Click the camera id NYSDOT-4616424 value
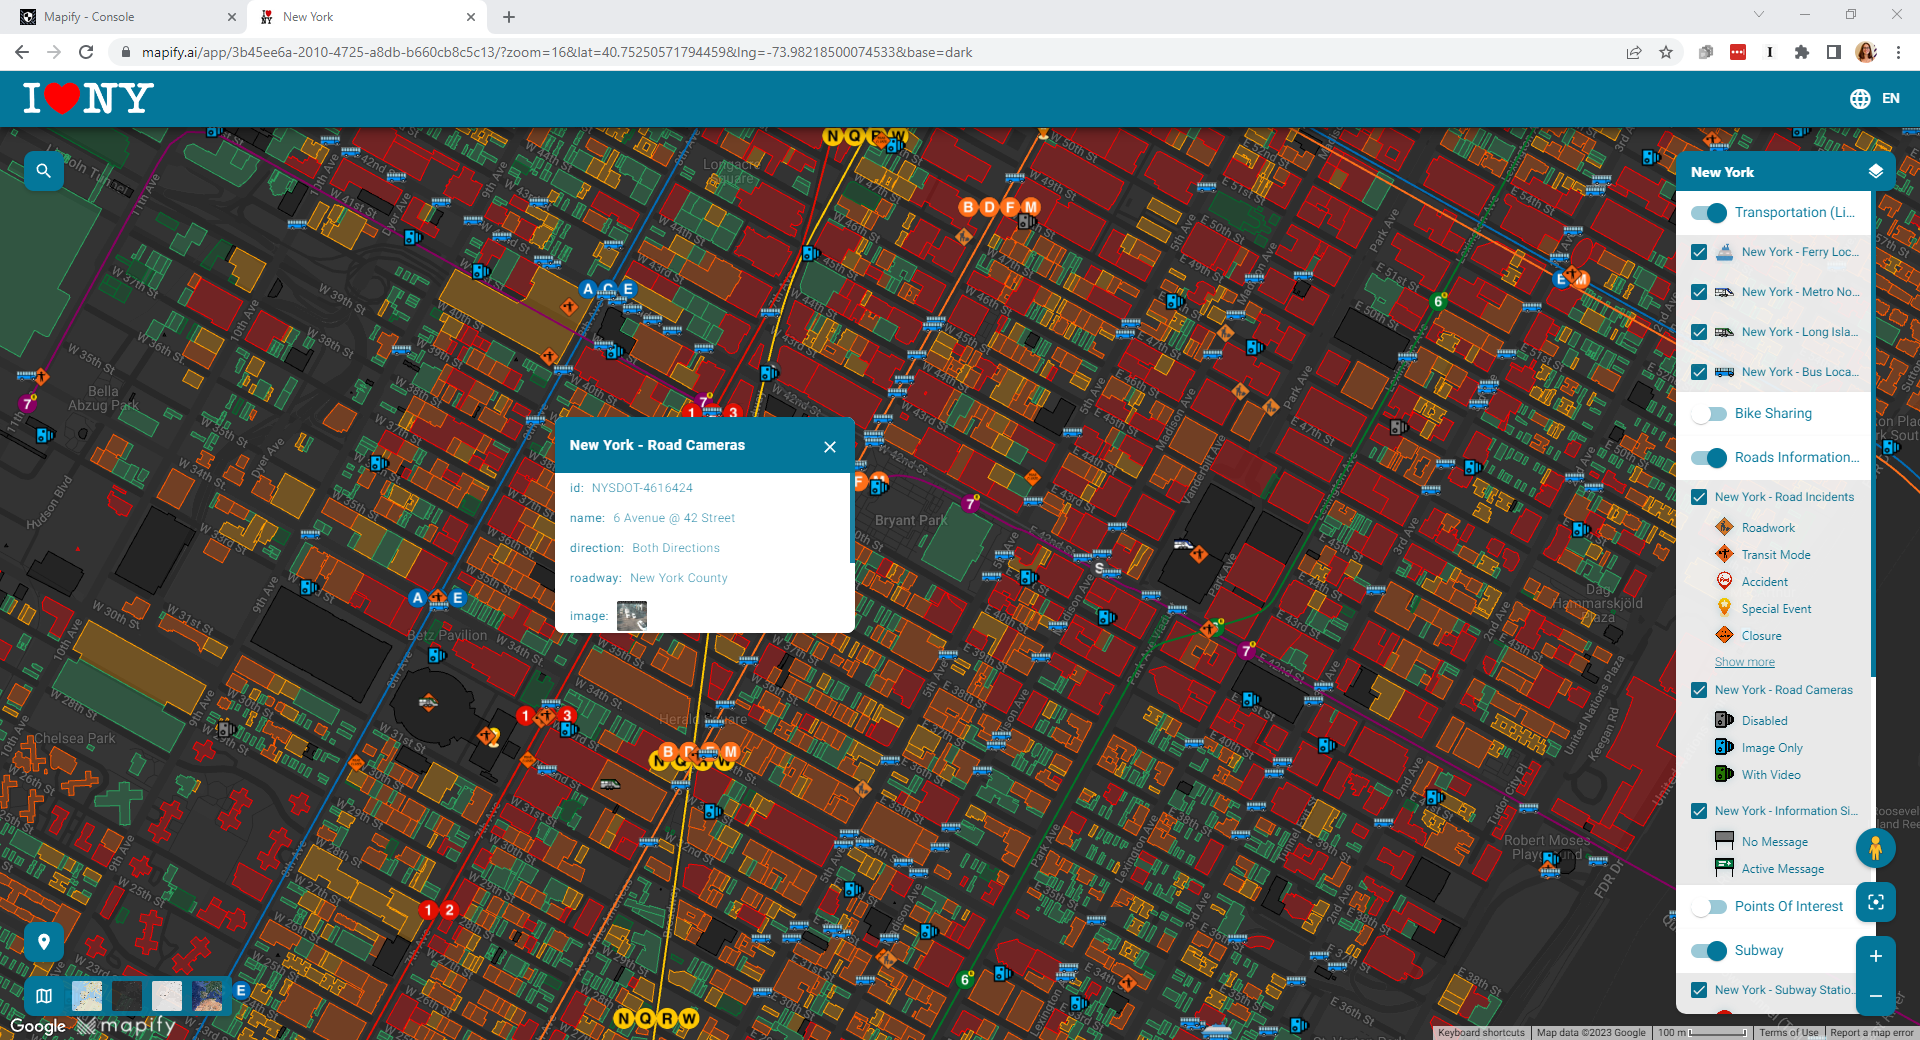Image resolution: width=1920 pixels, height=1040 pixels. (642, 488)
